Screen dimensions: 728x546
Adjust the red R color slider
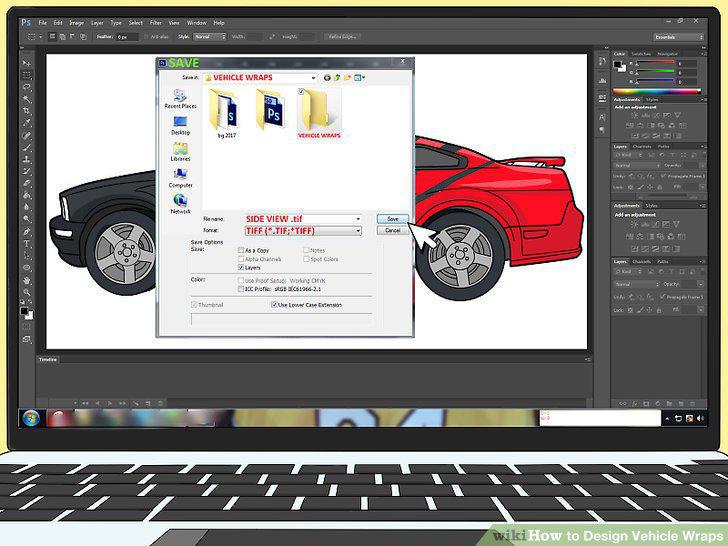click(655, 63)
